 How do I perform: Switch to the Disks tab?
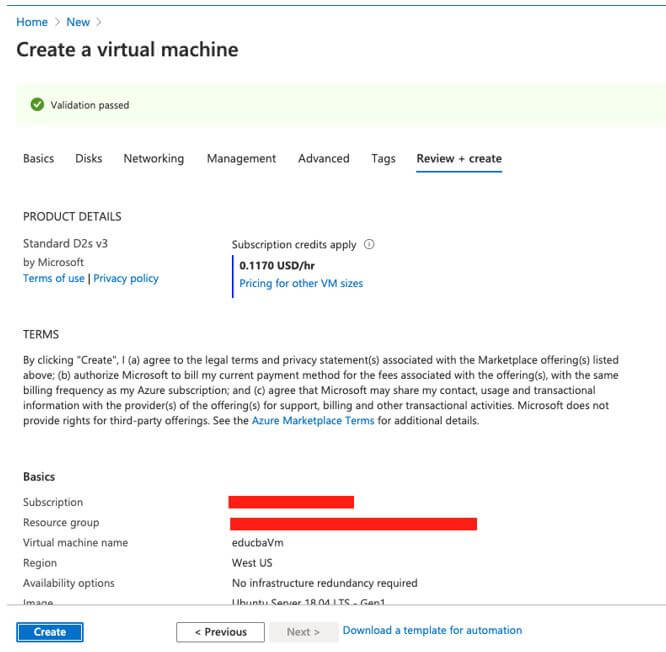tap(89, 158)
